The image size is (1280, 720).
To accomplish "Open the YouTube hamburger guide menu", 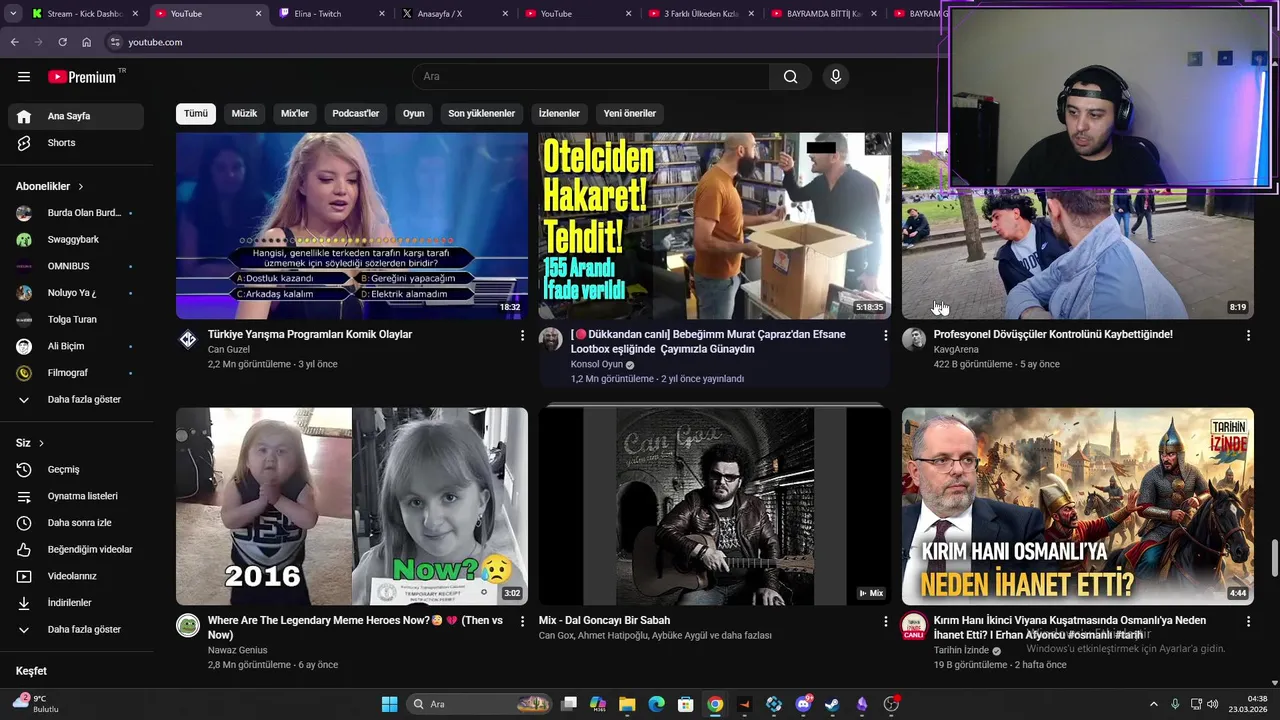I will [24, 77].
